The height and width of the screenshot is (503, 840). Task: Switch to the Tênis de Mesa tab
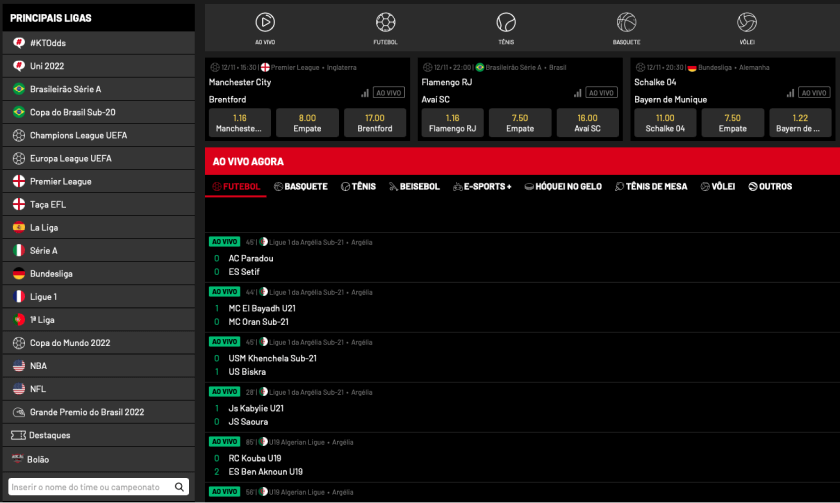[651, 186]
